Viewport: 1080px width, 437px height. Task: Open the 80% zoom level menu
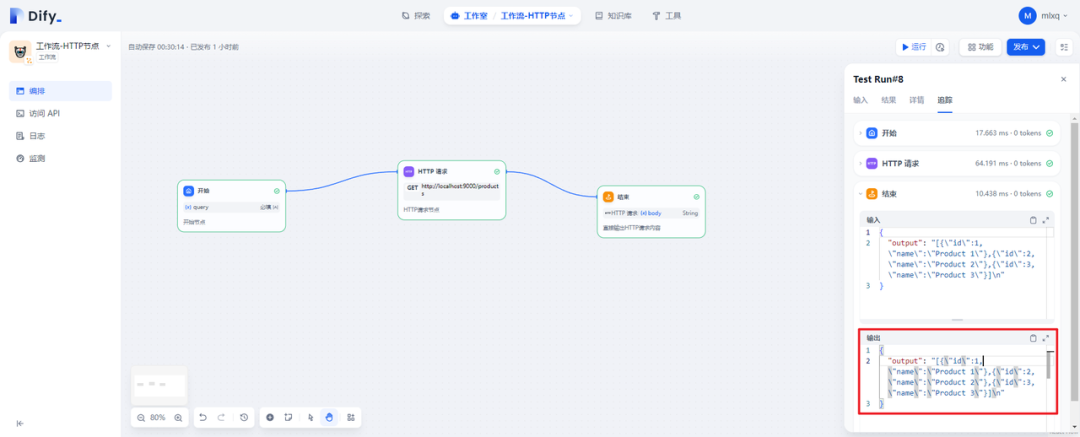click(x=158, y=417)
